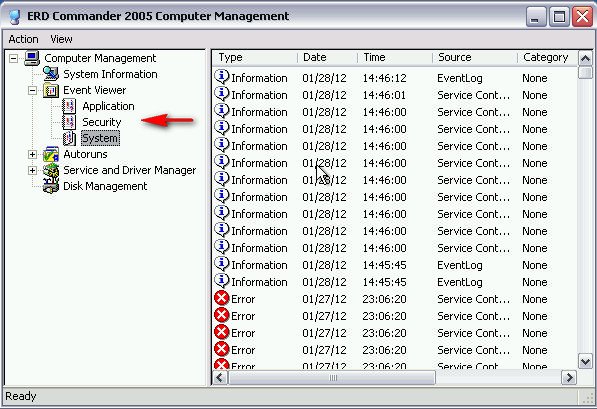Viewport: 597px width, 409px height.
Task: Select the EventLog Information event at 14:46:12
Action: coord(394,78)
